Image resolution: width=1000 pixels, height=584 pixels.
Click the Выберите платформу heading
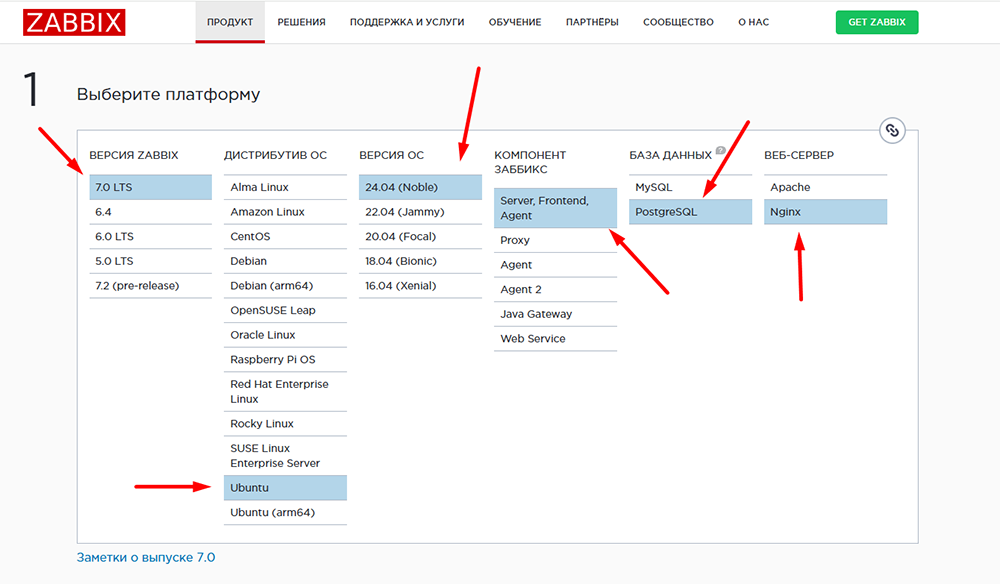coord(168,94)
